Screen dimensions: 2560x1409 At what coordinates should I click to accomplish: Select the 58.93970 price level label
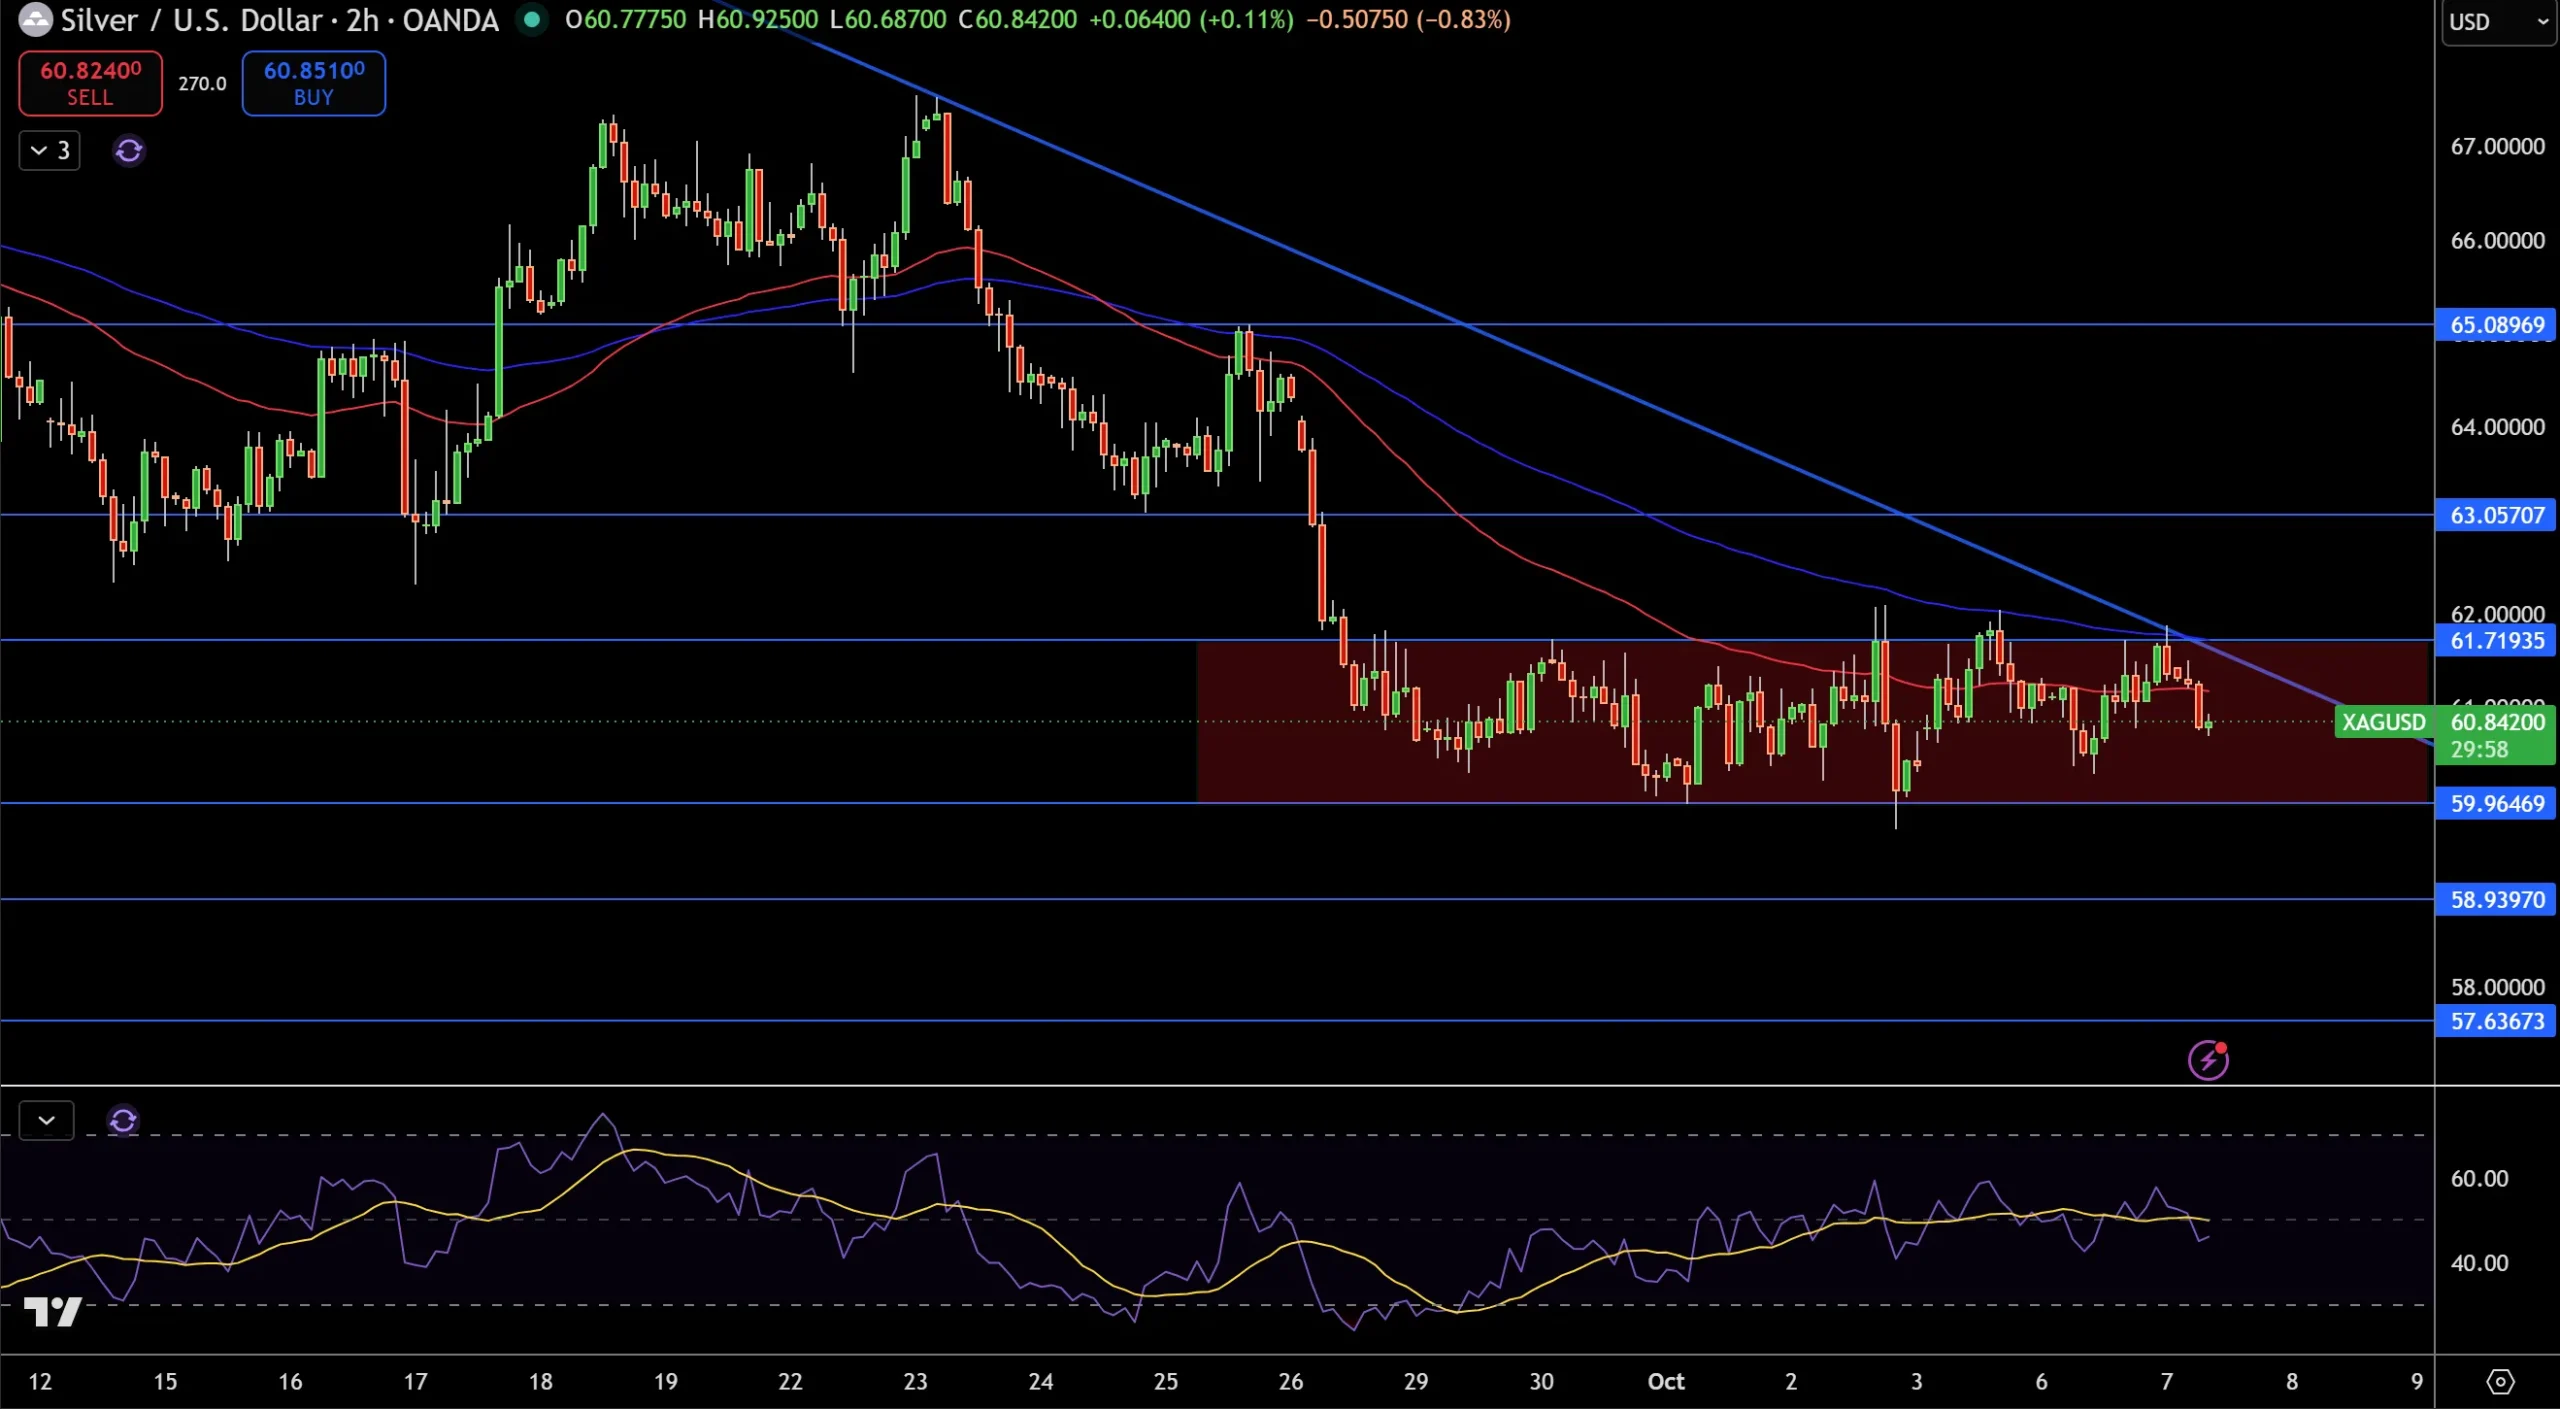point(2496,899)
